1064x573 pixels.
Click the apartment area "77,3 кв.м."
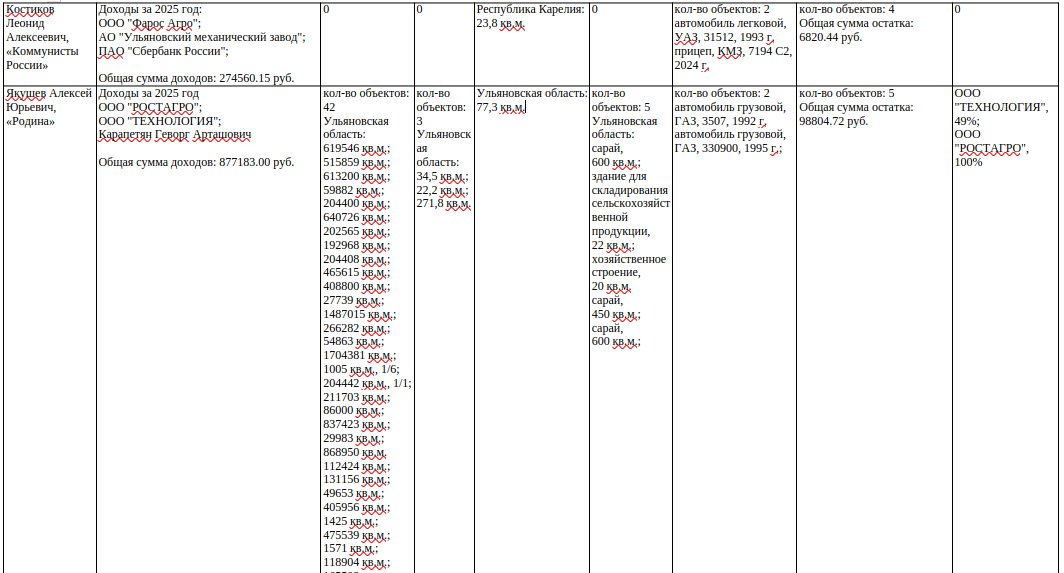pos(501,107)
